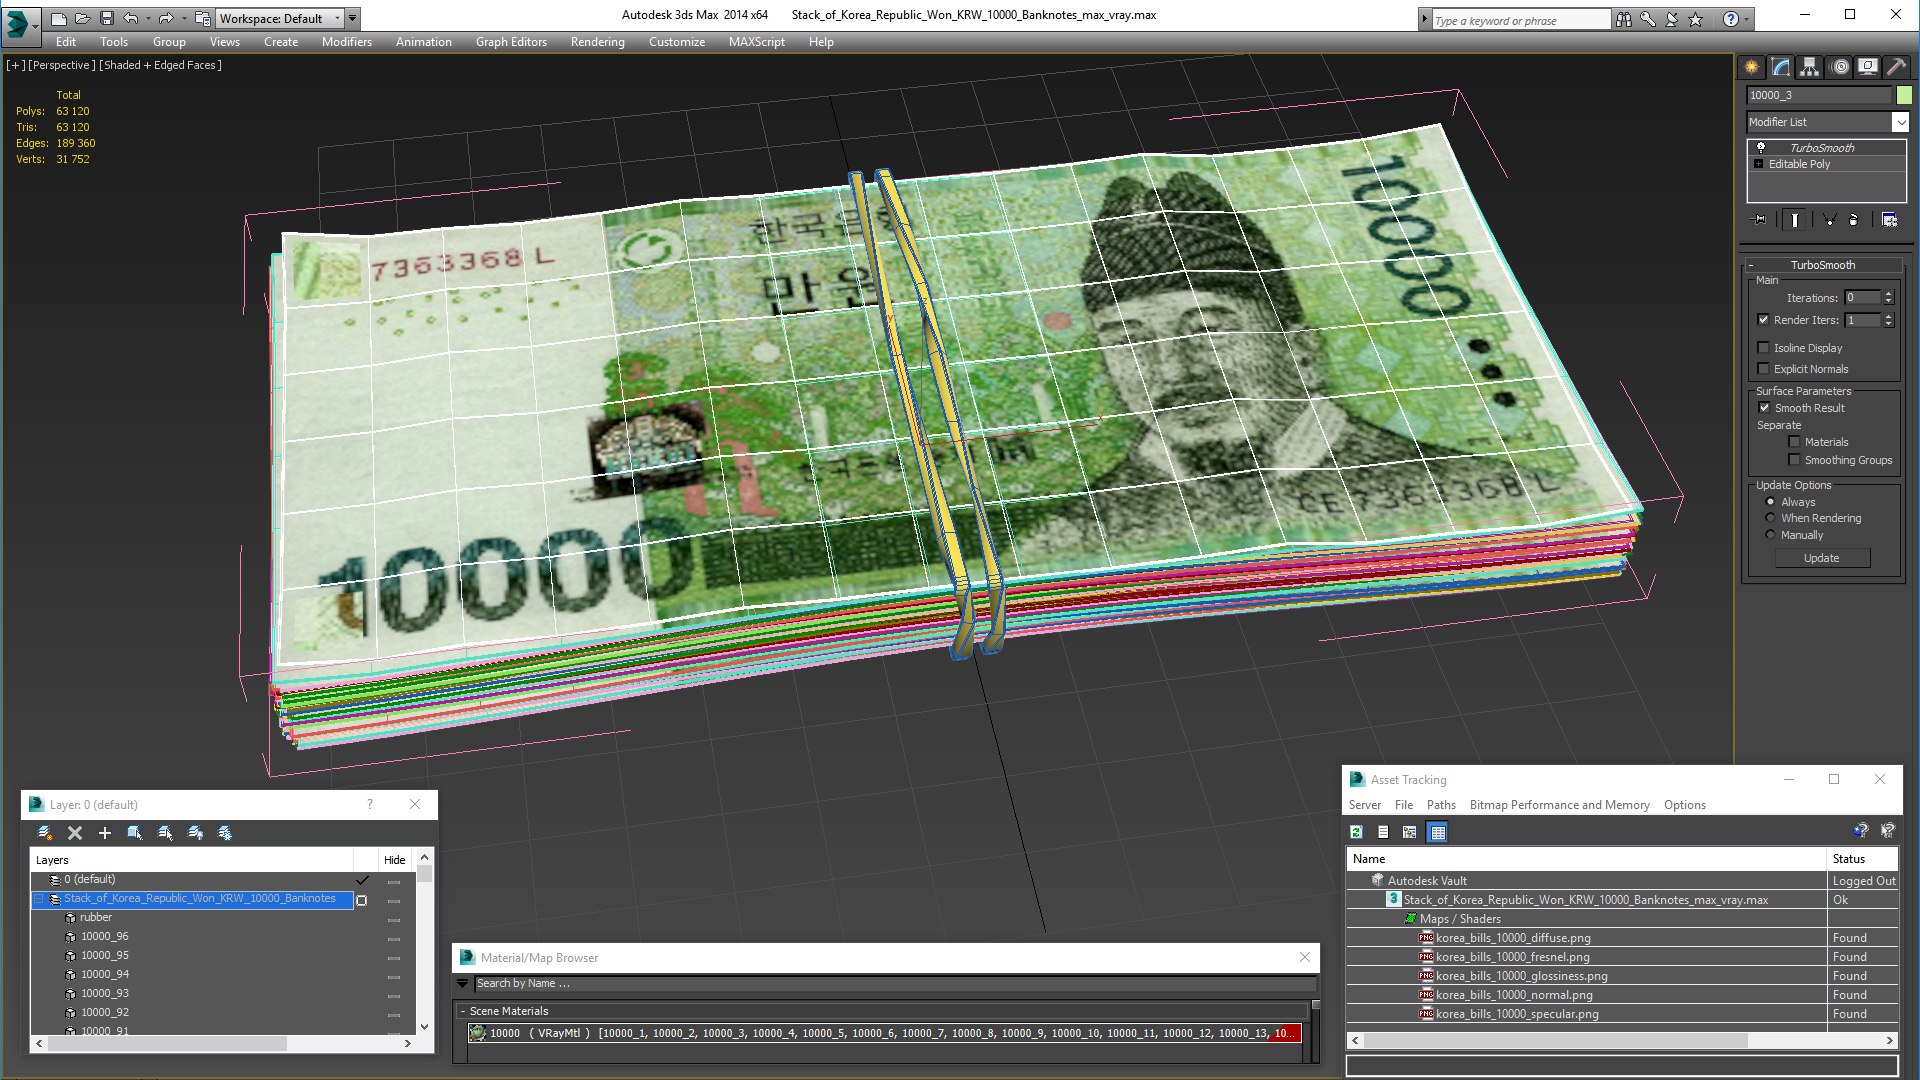The width and height of the screenshot is (1920, 1080).
Task: Select When Rendering update option
Action: [1770, 518]
